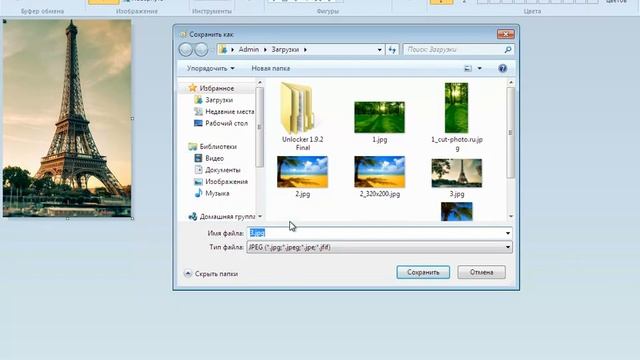Click the file list vertical scrollbar

[x=510, y=133]
